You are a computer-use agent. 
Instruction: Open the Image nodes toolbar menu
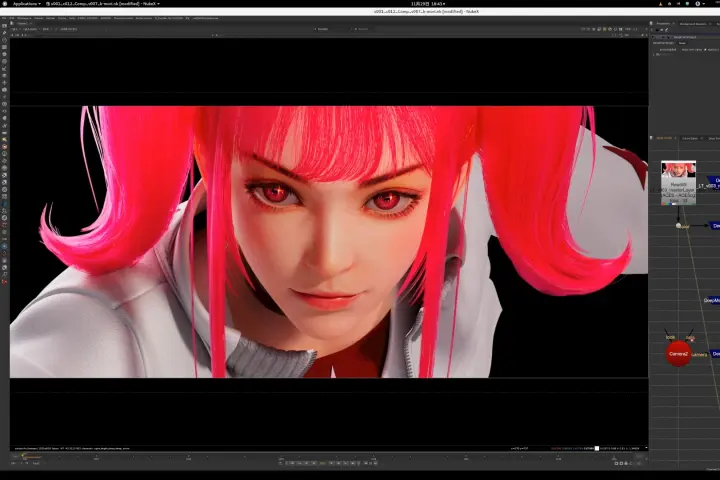pyautogui.click(x=5, y=26)
